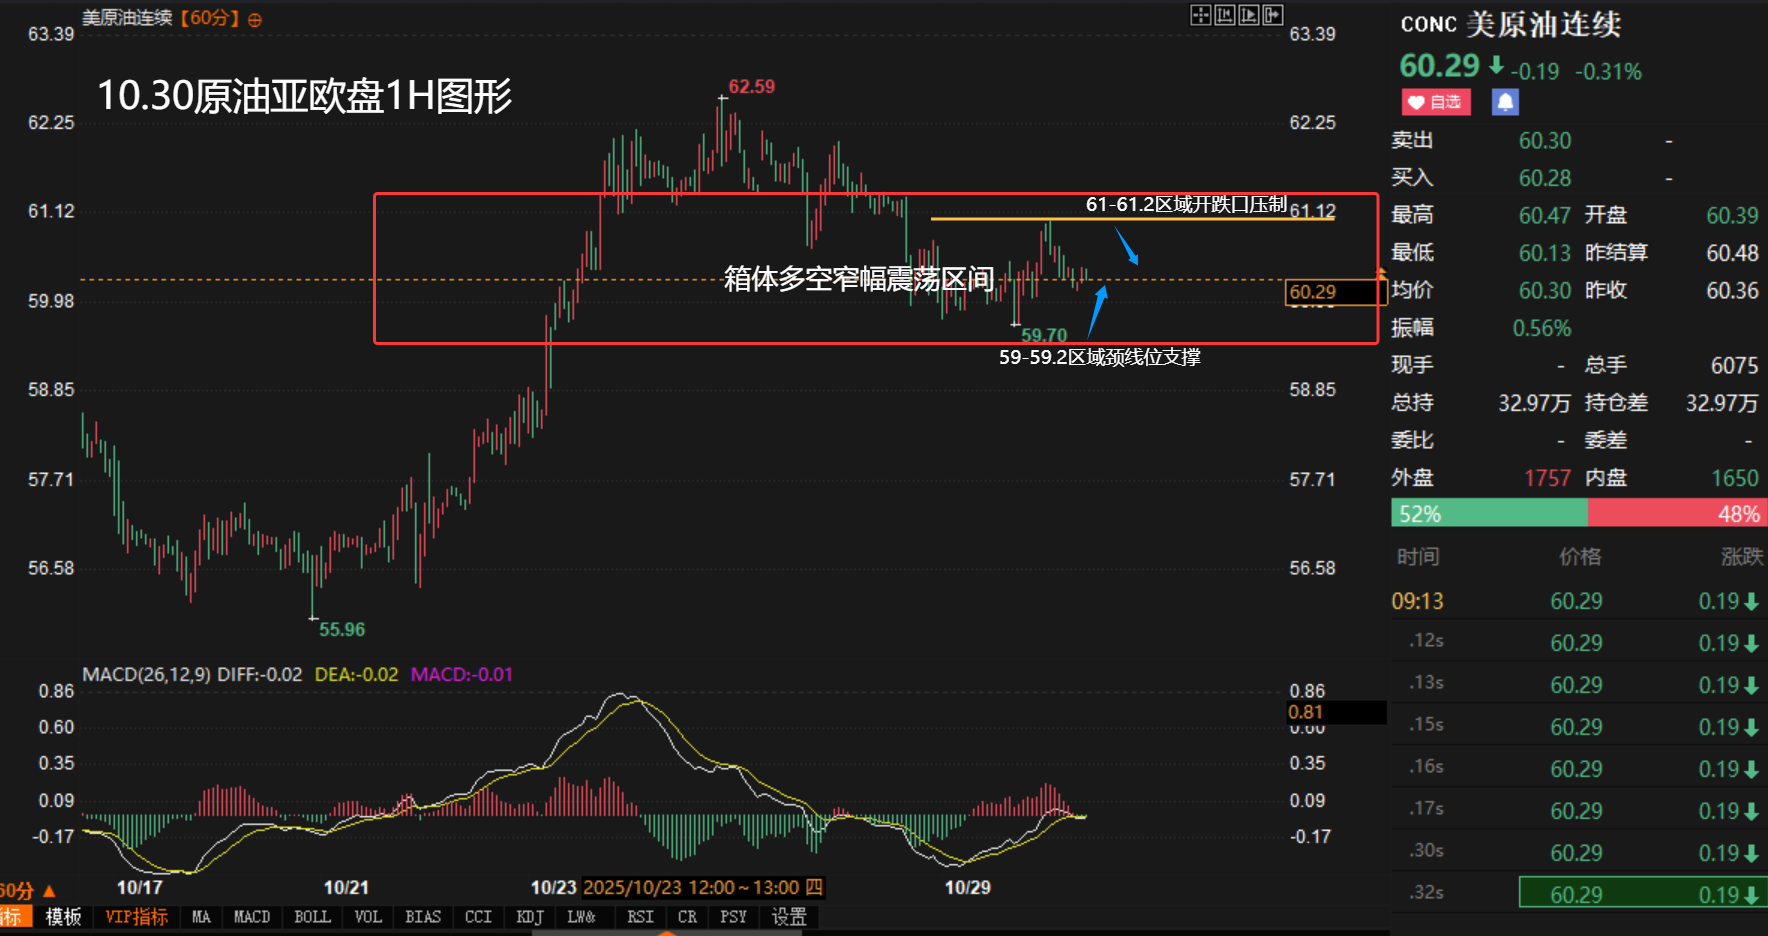1768x936 pixels.
Task: Click the 模板 template button
Action: click(63, 917)
